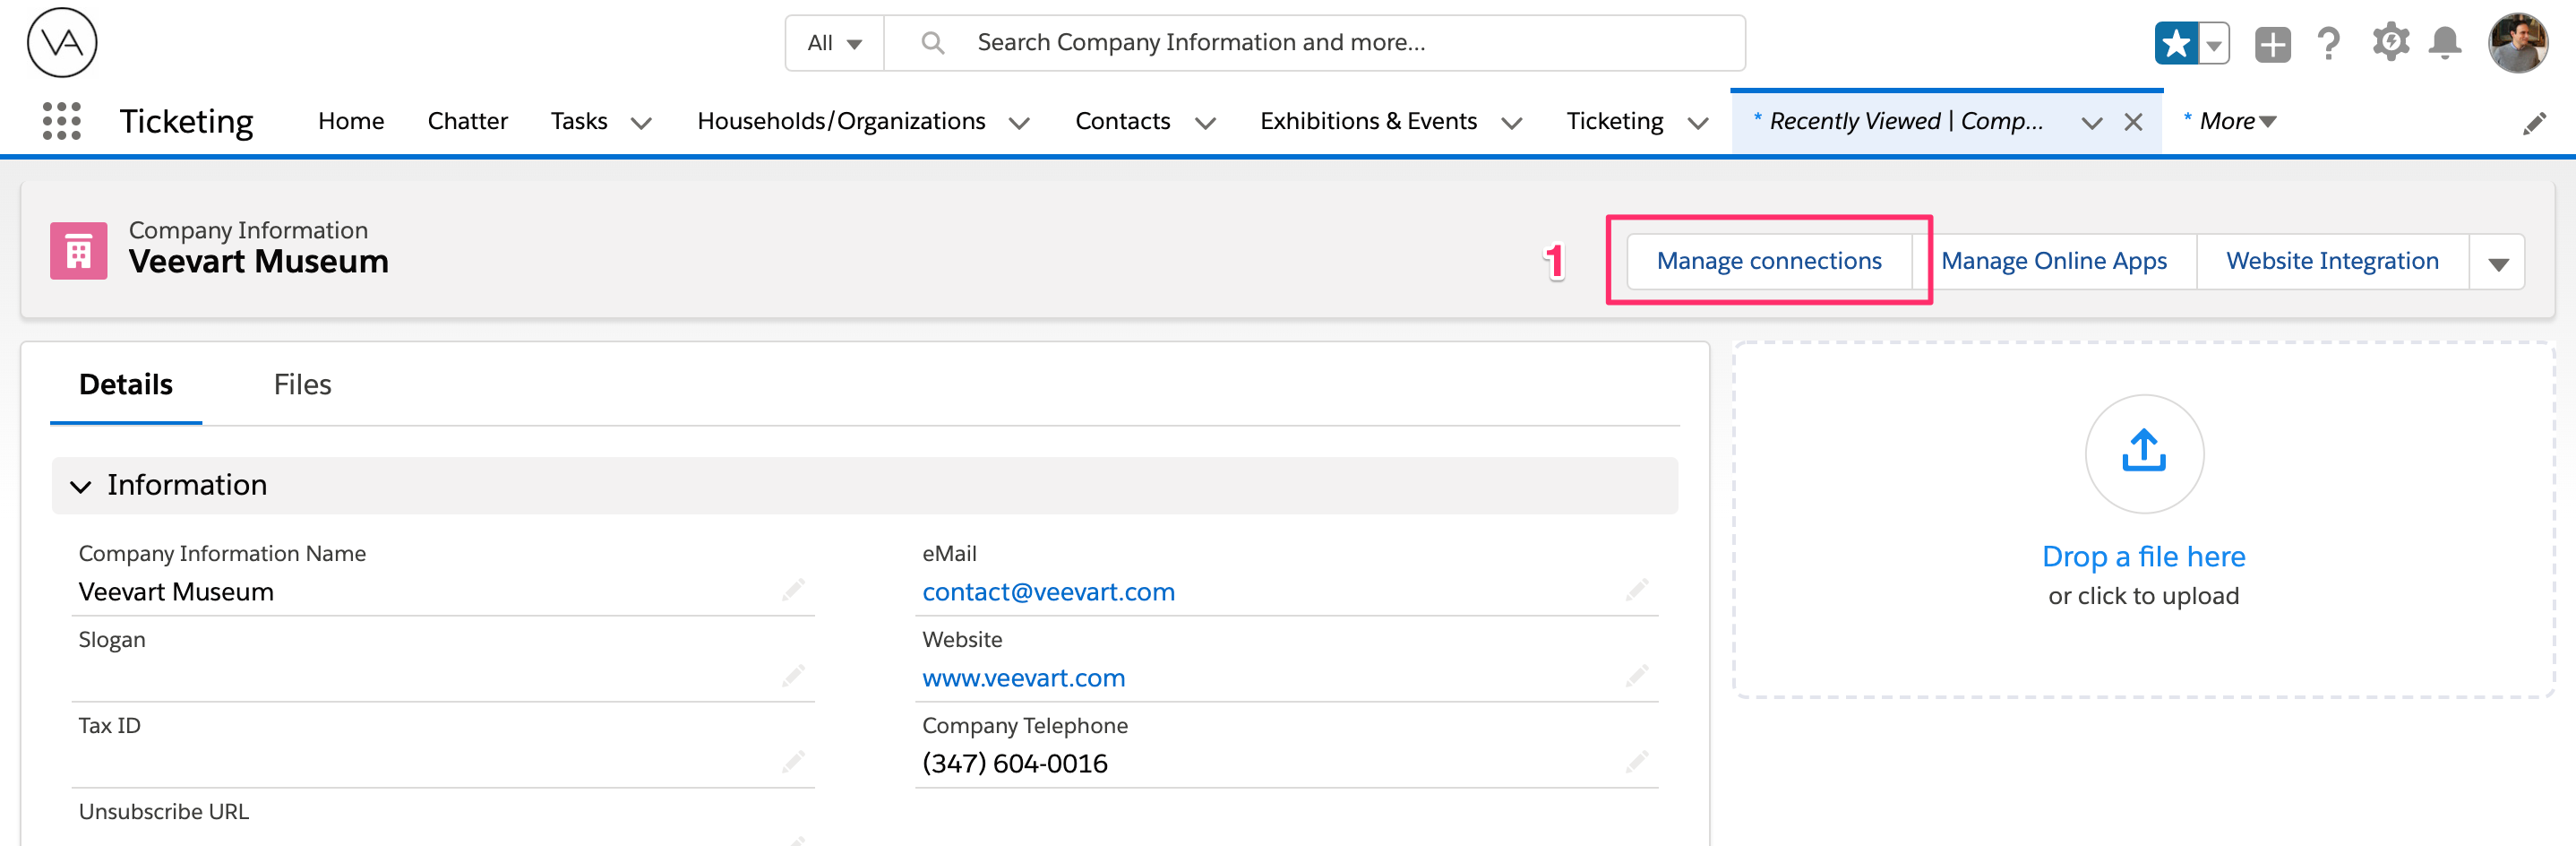Open the user profile avatar
Image resolution: width=2576 pixels, height=846 pixels.
coord(2520,42)
